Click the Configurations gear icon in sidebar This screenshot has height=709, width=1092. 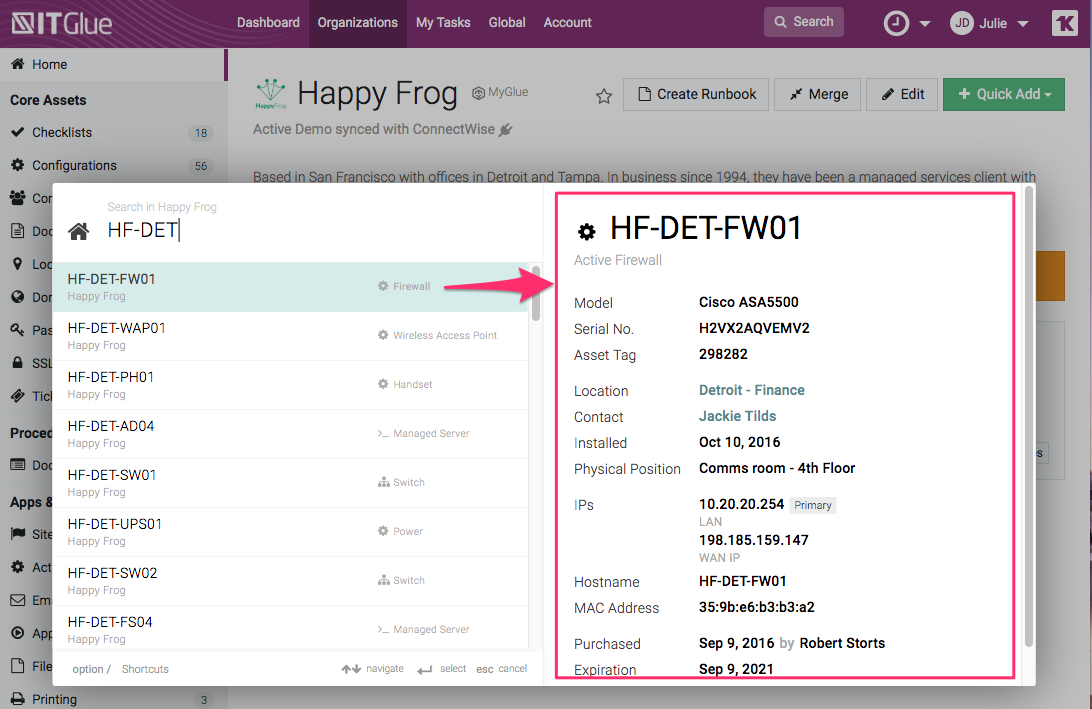[x=17, y=165]
